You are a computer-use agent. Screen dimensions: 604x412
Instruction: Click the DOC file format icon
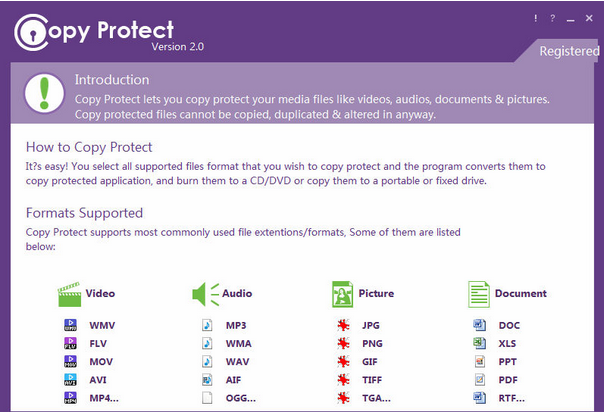point(479,325)
